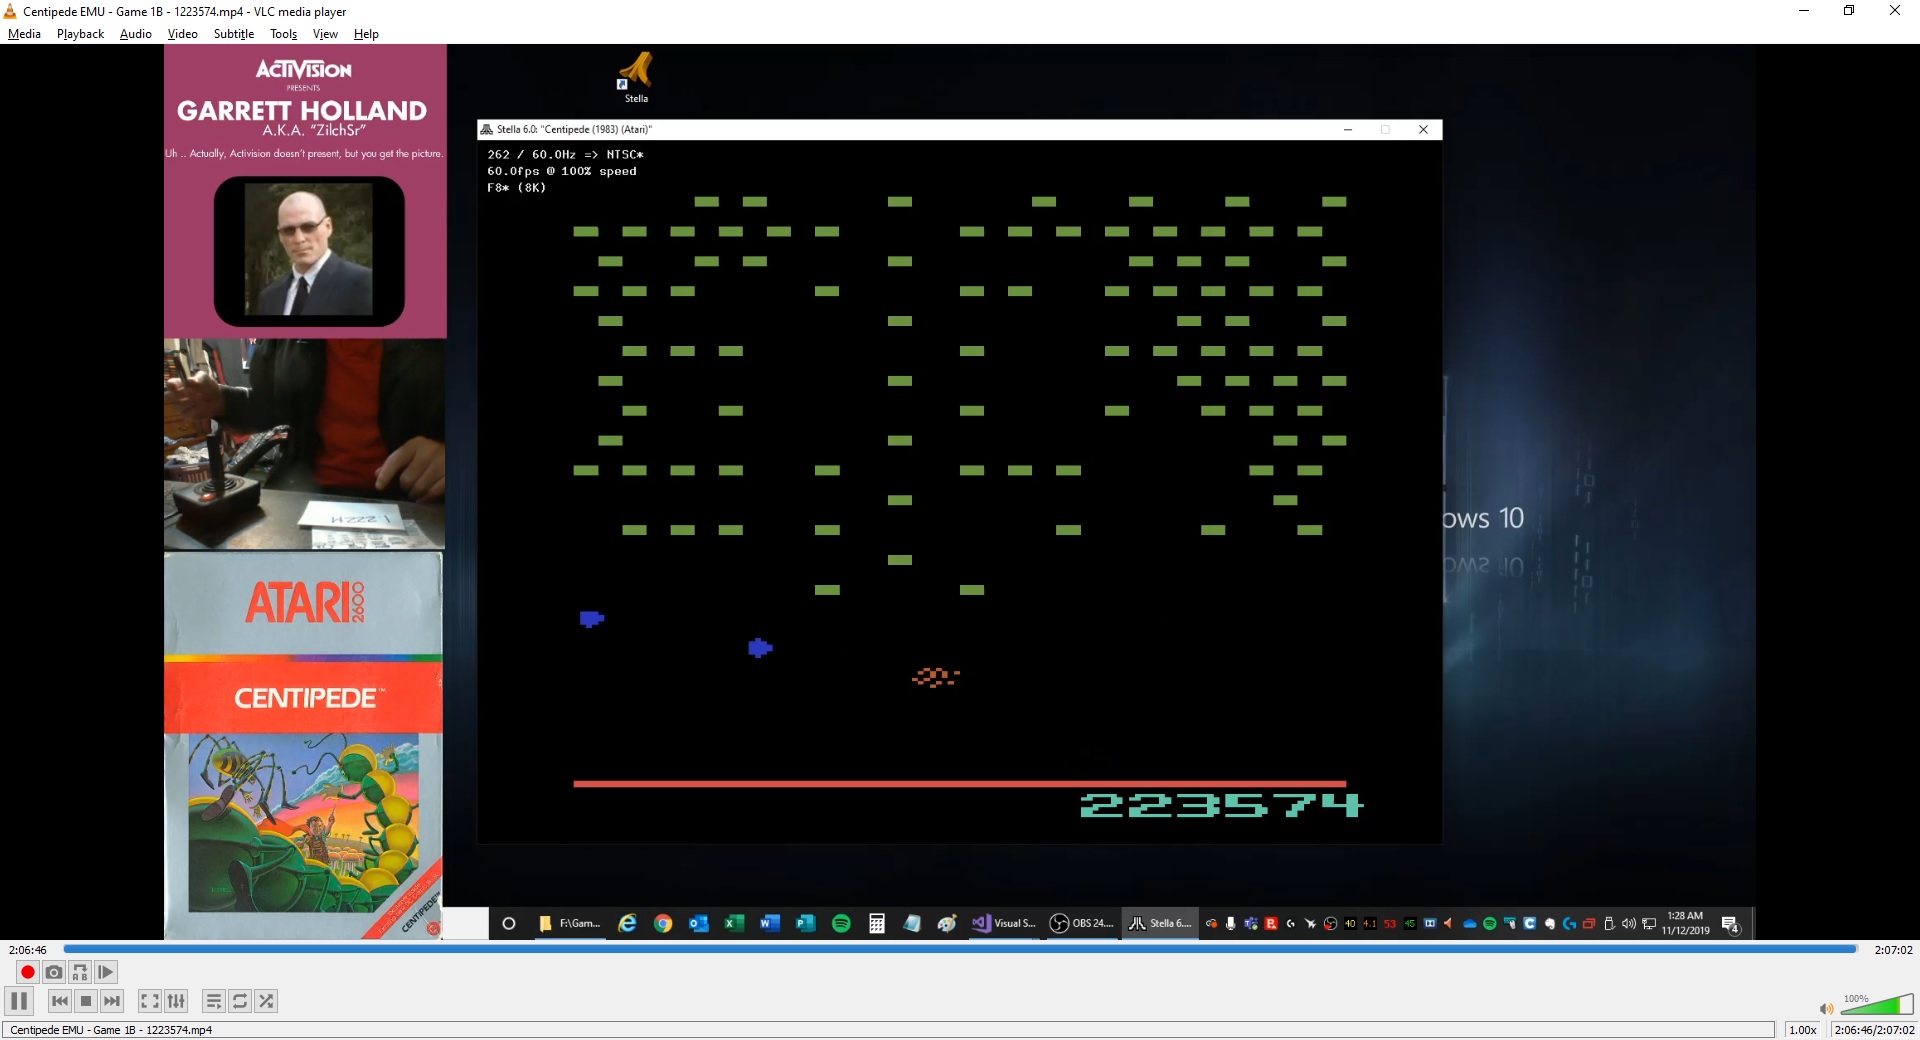Advance frame by frame
The height and width of the screenshot is (1040, 1920).
106,972
